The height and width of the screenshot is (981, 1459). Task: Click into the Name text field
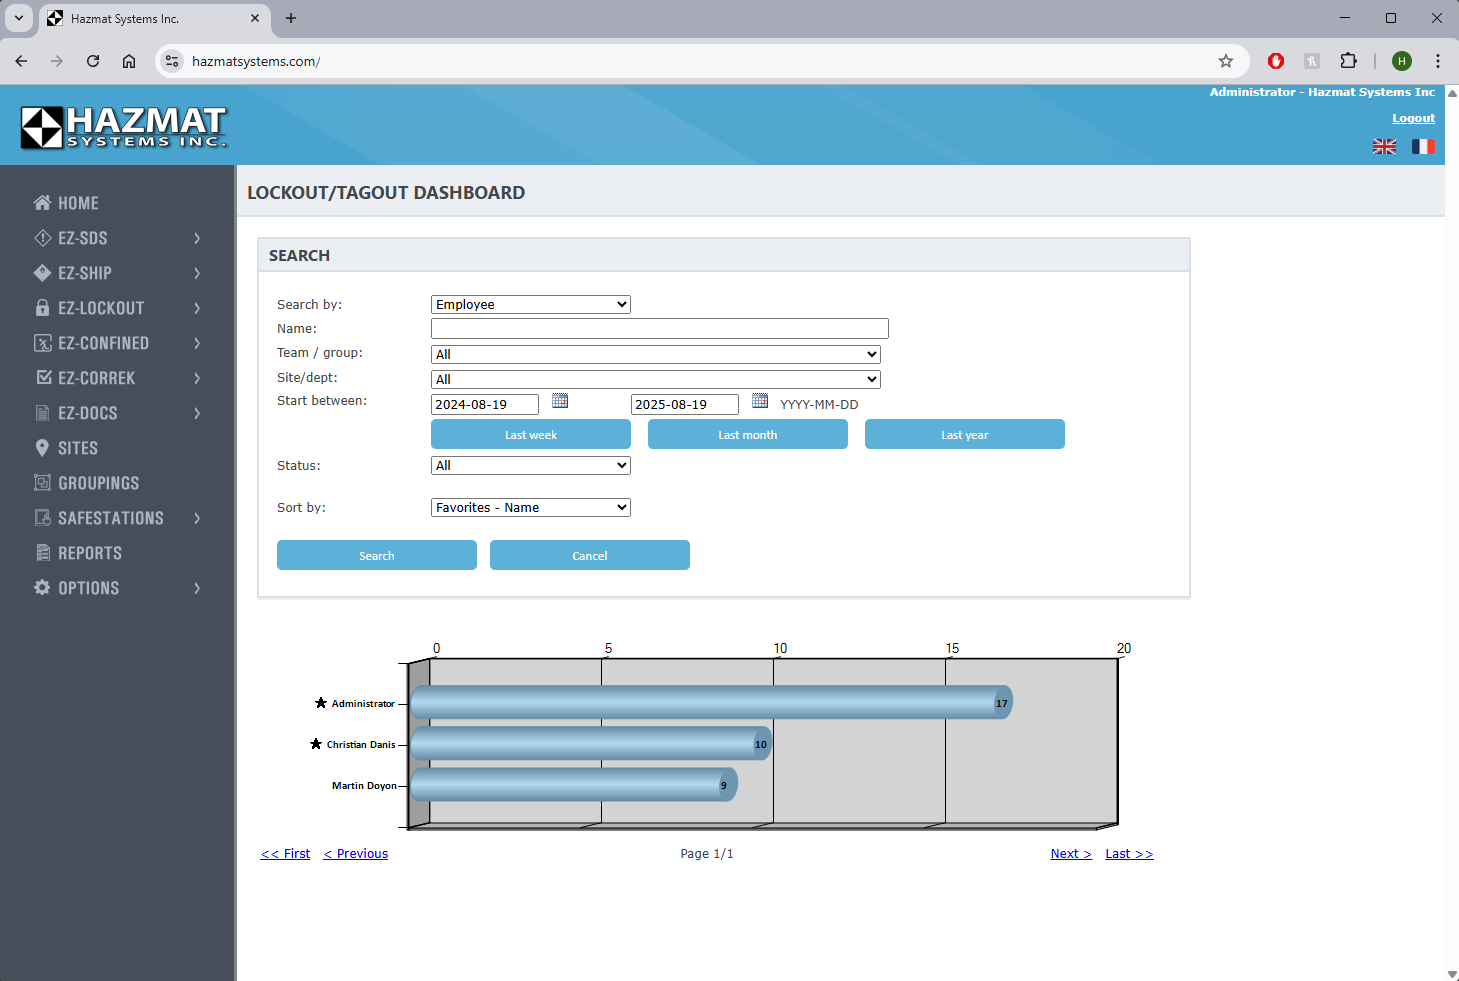coord(659,329)
